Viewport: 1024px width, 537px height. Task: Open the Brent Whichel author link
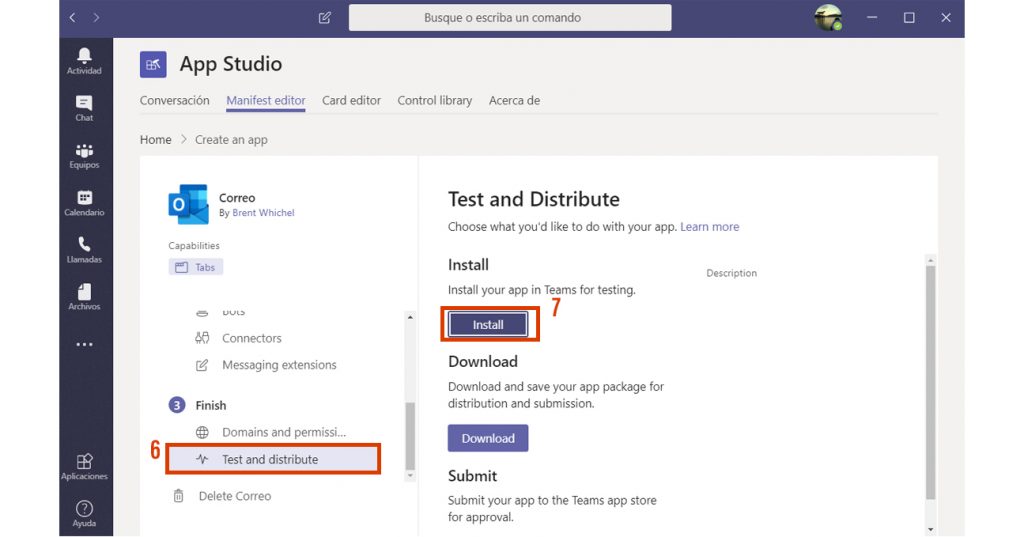pyautogui.click(x=263, y=213)
